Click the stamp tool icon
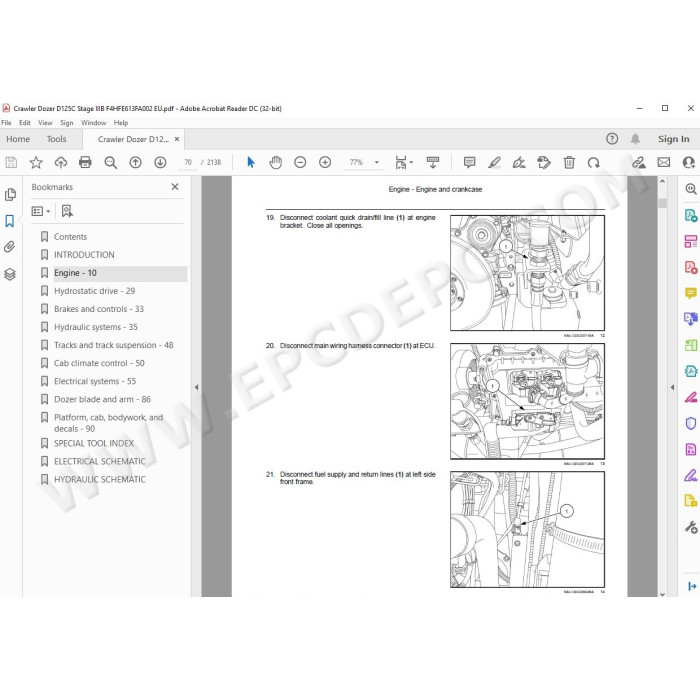The height and width of the screenshot is (700, 700). click(544, 162)
